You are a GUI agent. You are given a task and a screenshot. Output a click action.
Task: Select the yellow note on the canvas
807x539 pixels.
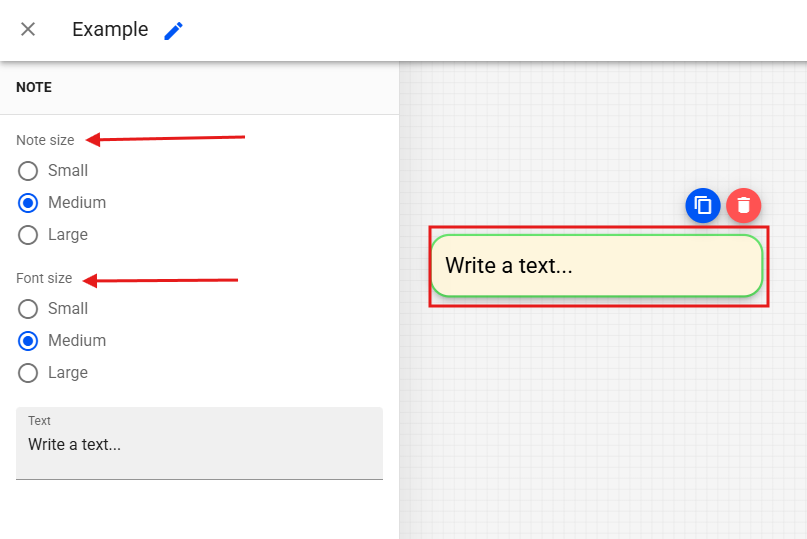[597, 266]
